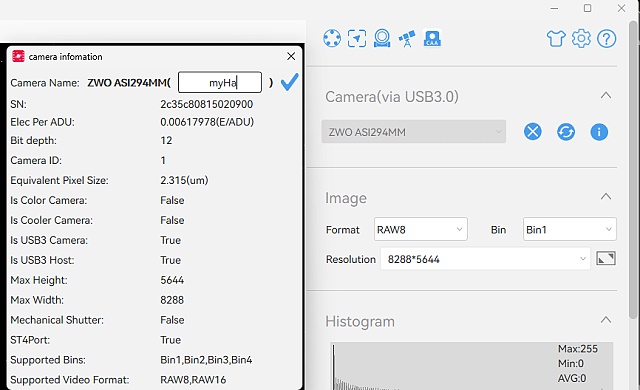Click the histogram graph area
This screenshot has height=390, width=640.
(471, 366)
